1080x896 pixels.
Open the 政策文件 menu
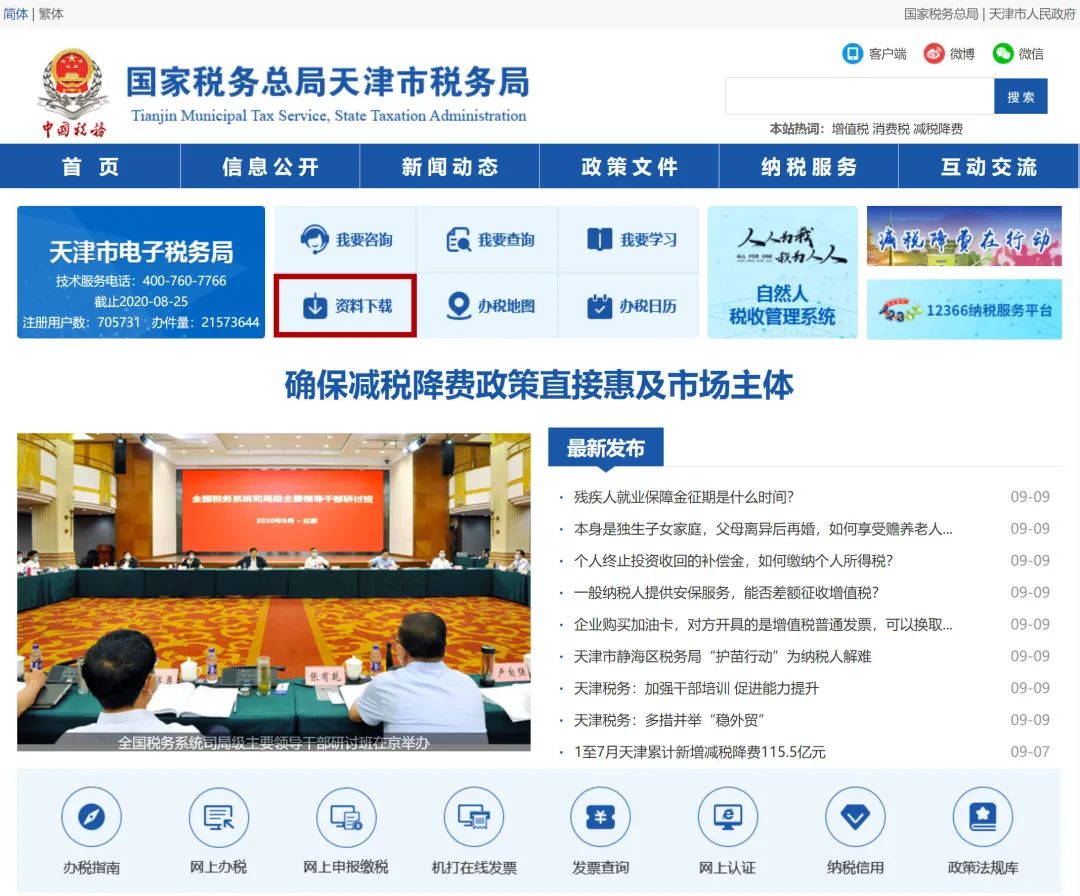click(x=630, y=166)
